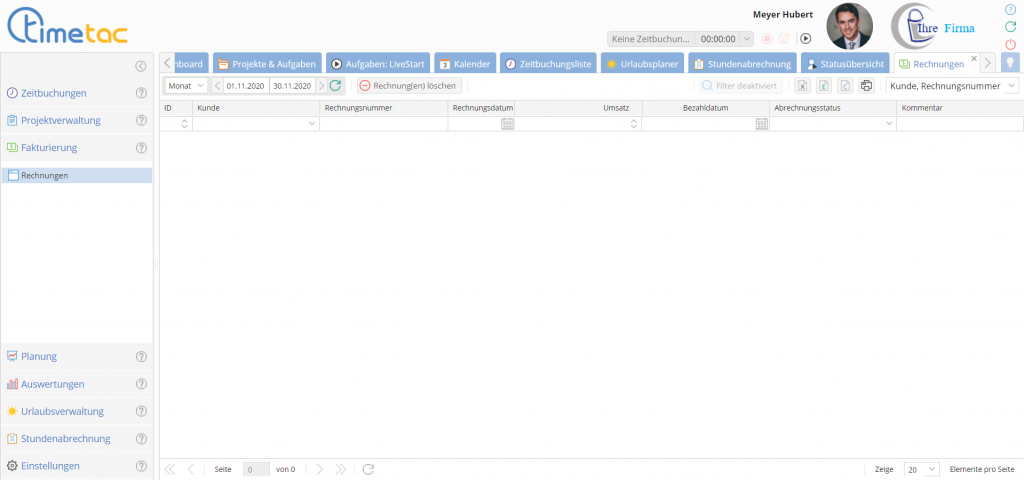Open the Rechnungsdatum calendar picker
This screenshot has height=480, width=1024.
point(507,124)
